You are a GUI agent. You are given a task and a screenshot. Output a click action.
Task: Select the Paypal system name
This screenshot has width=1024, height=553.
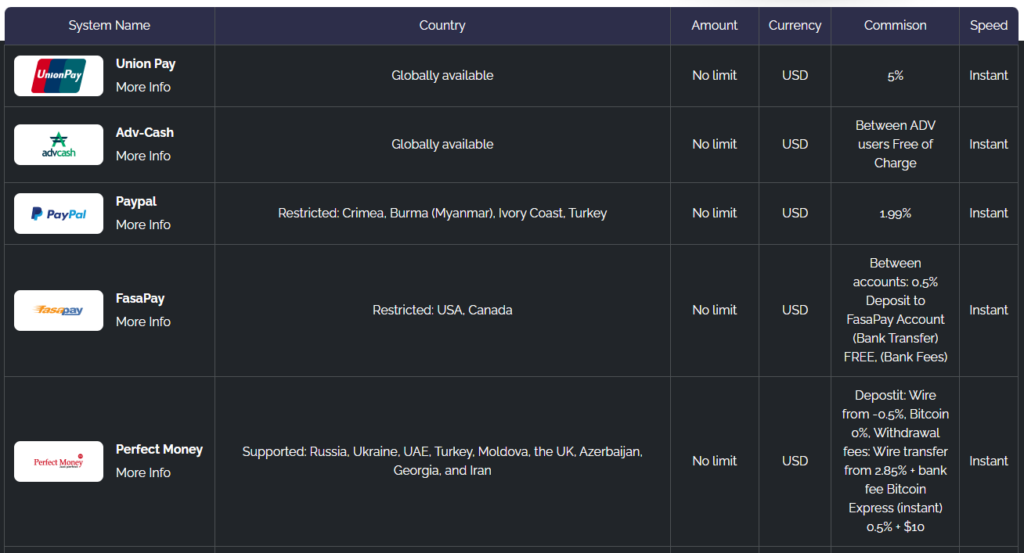coord(136,202)
